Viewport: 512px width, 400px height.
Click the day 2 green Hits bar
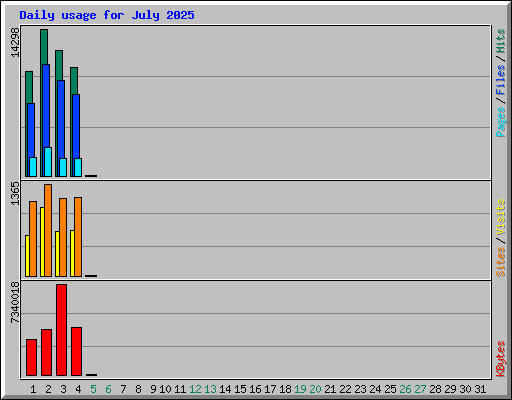(44, 47)
